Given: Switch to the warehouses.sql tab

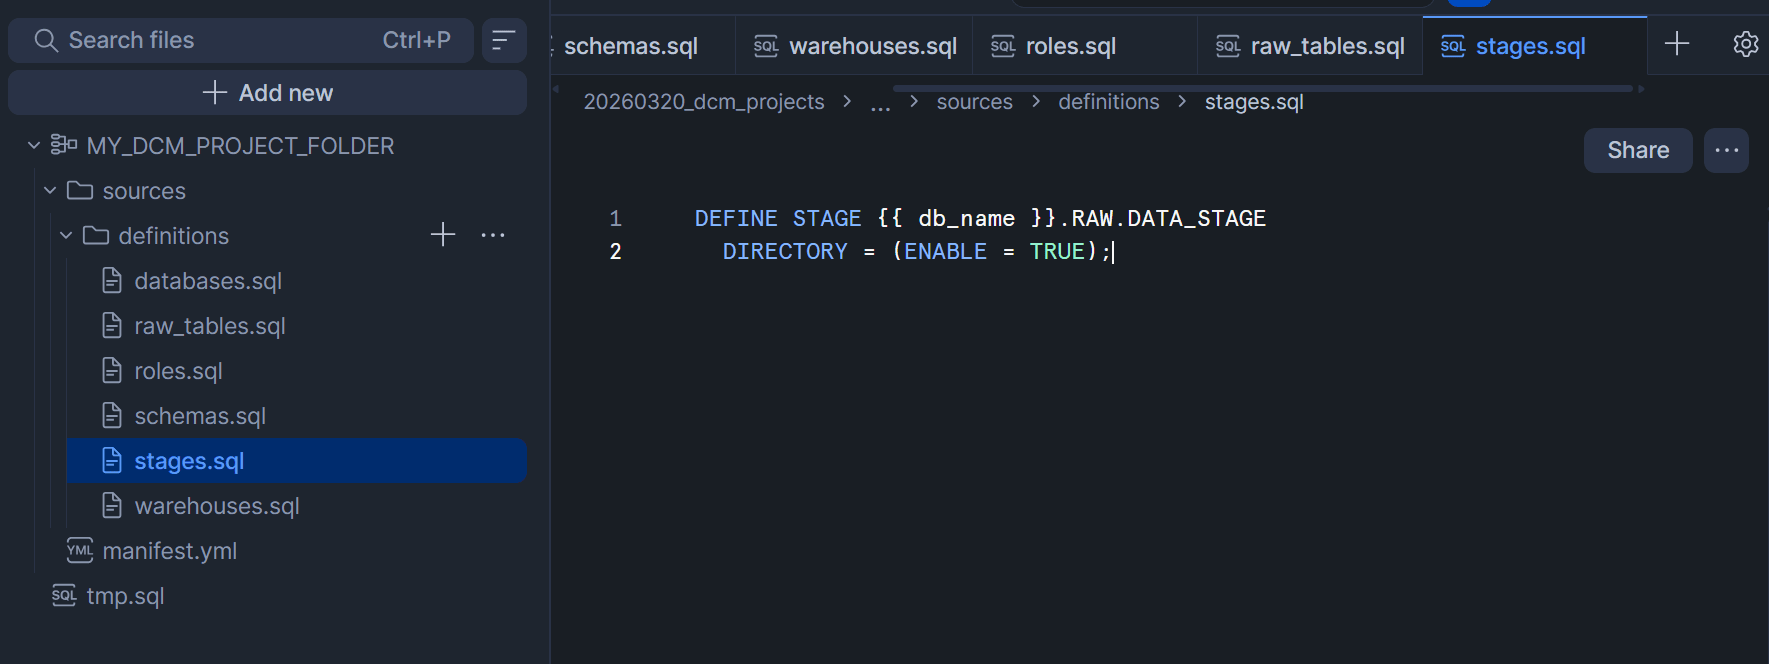Looking at the screenshot, I should (x=856, y=46).
